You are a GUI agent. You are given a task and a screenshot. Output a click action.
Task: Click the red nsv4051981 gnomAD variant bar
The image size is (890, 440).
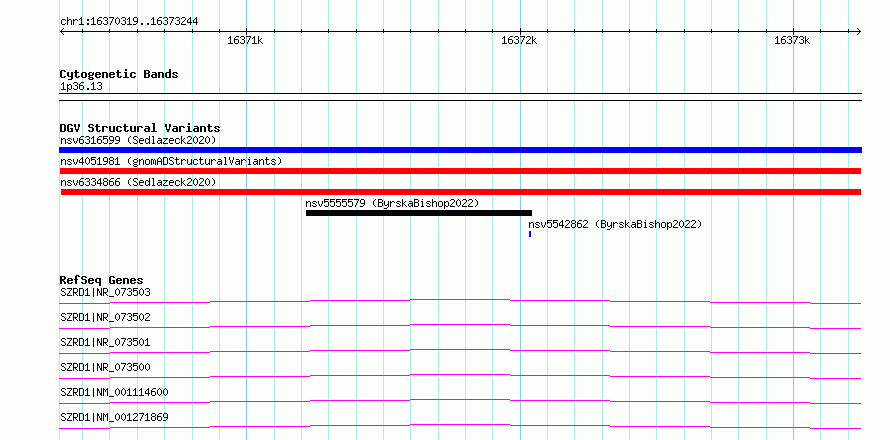tap(460, 171)
